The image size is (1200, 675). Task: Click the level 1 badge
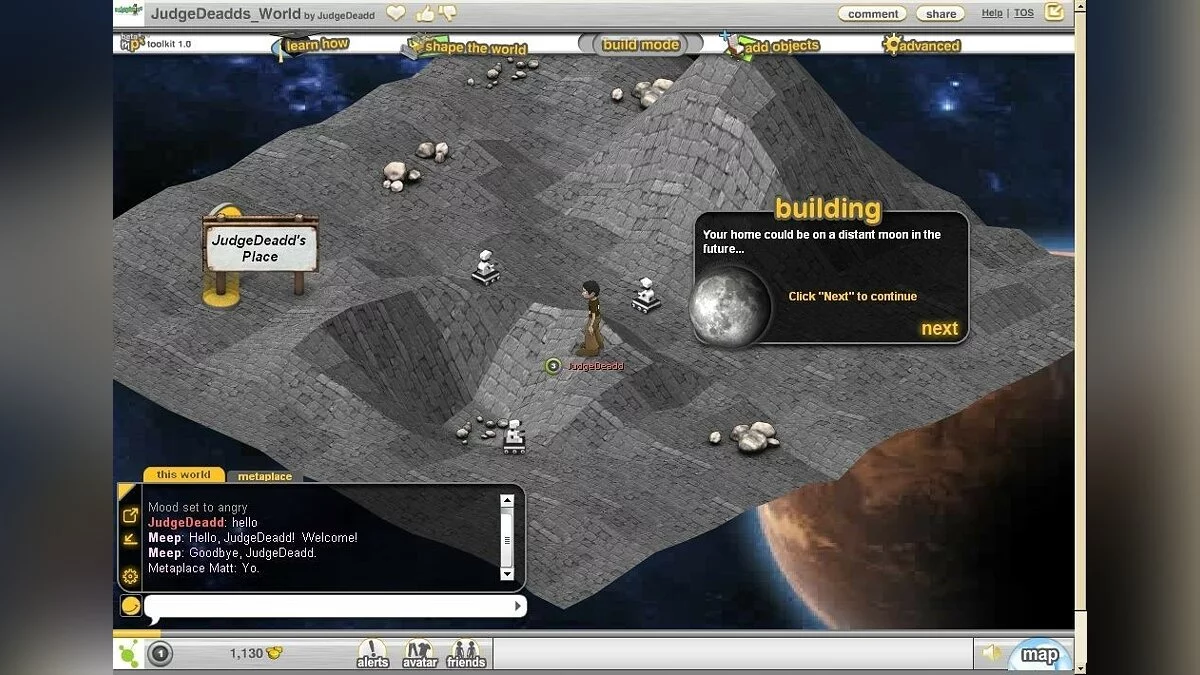160,655
